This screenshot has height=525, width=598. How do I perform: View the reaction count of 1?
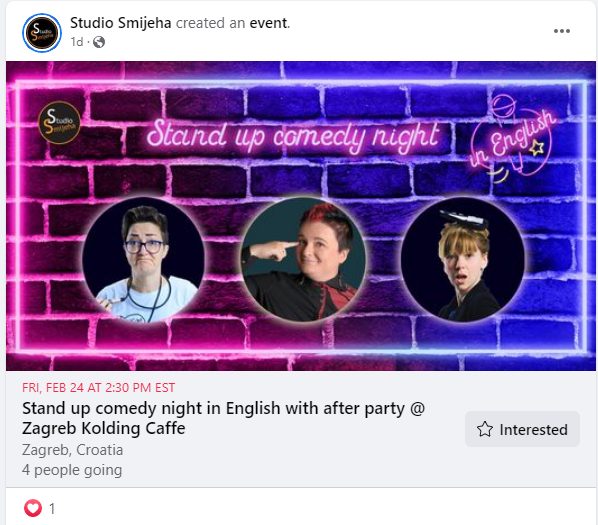pyautogui.click(x=52, y=509)
